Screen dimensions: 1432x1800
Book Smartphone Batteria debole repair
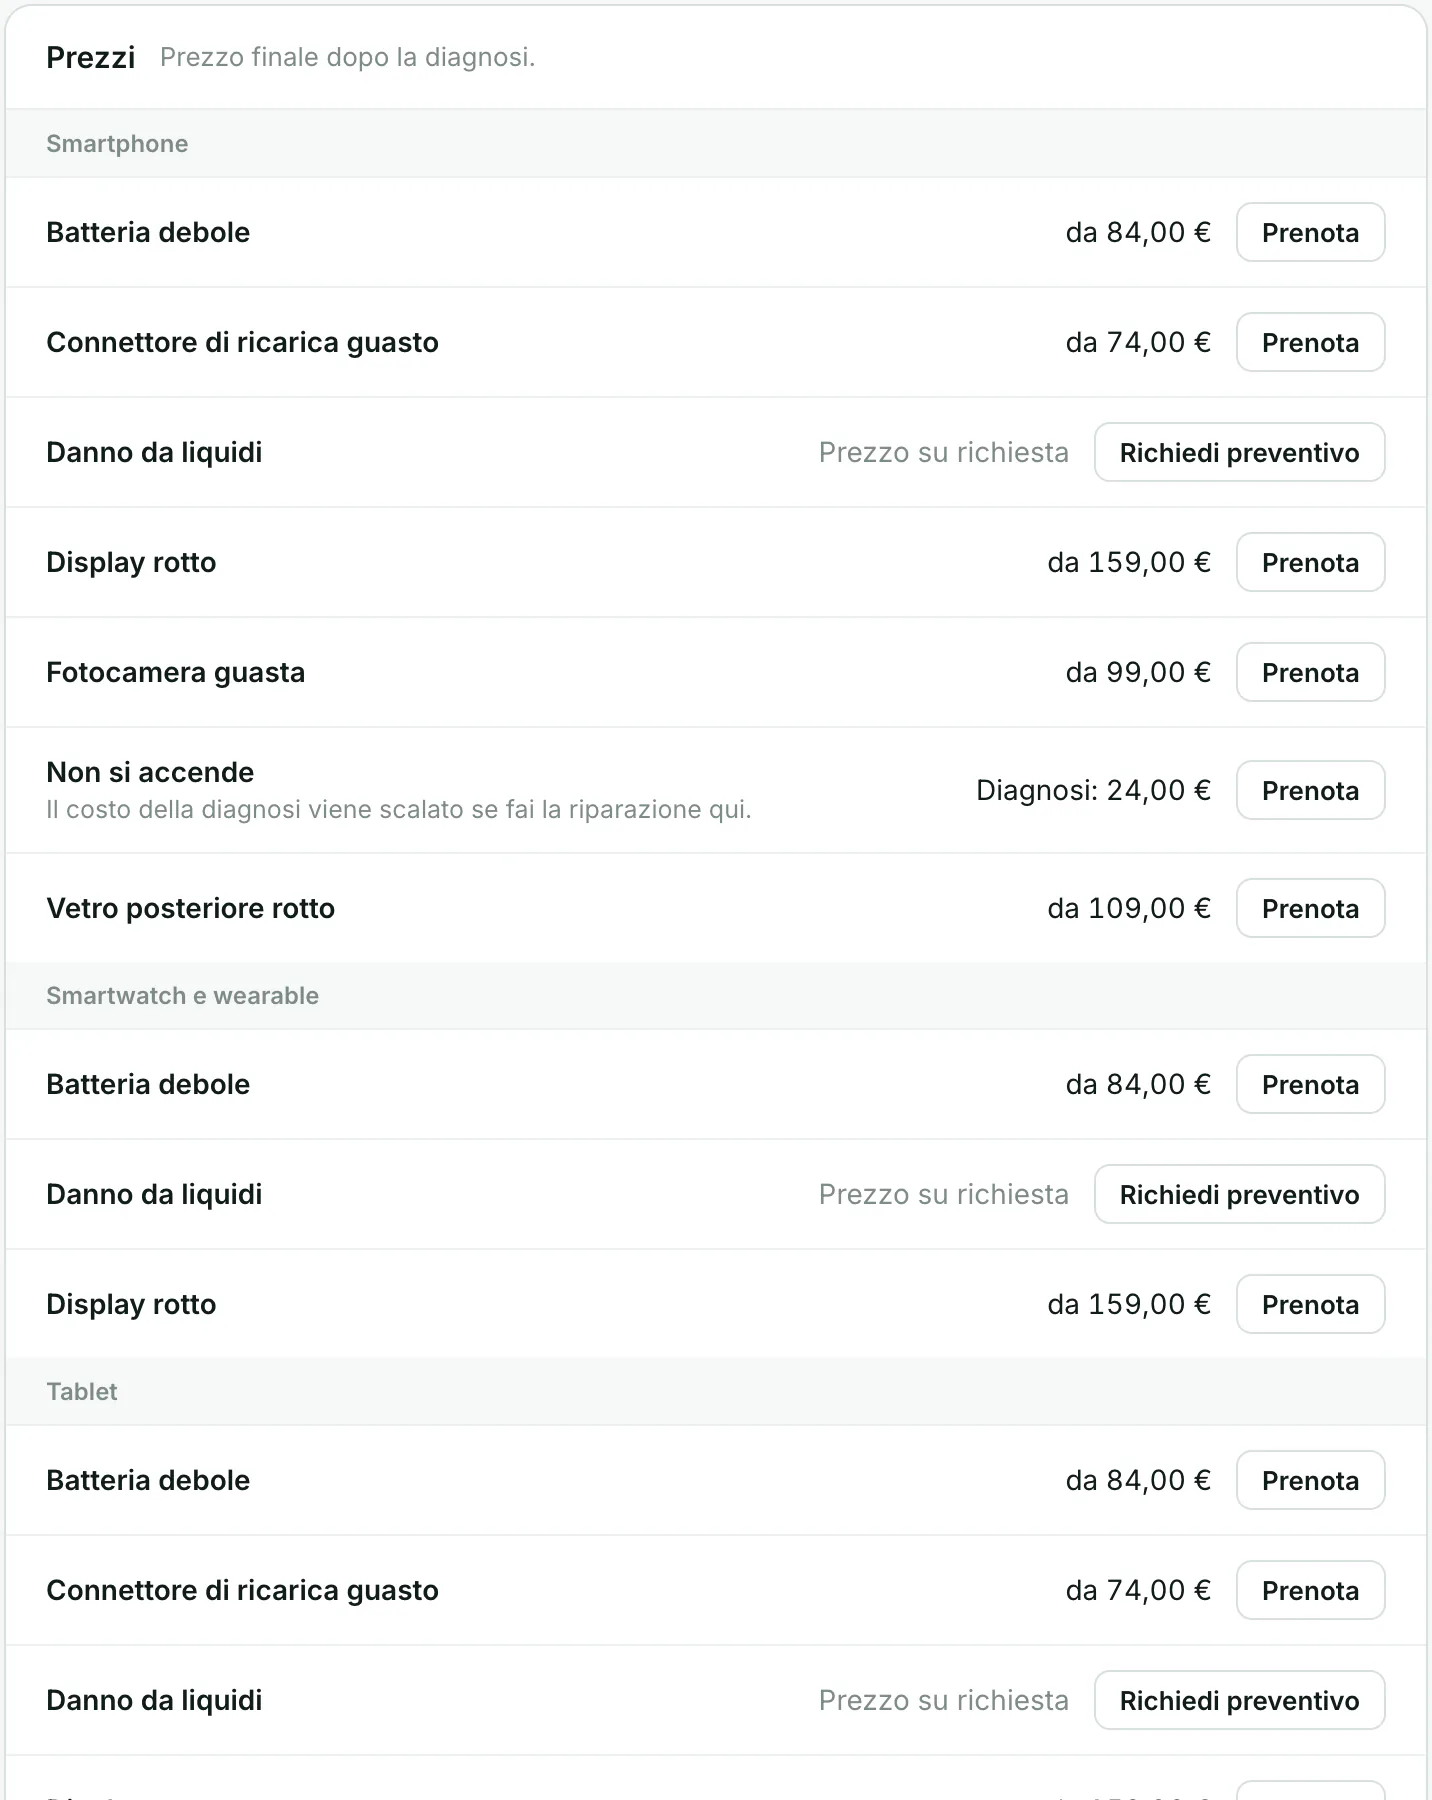click(x=1310, y=232)
